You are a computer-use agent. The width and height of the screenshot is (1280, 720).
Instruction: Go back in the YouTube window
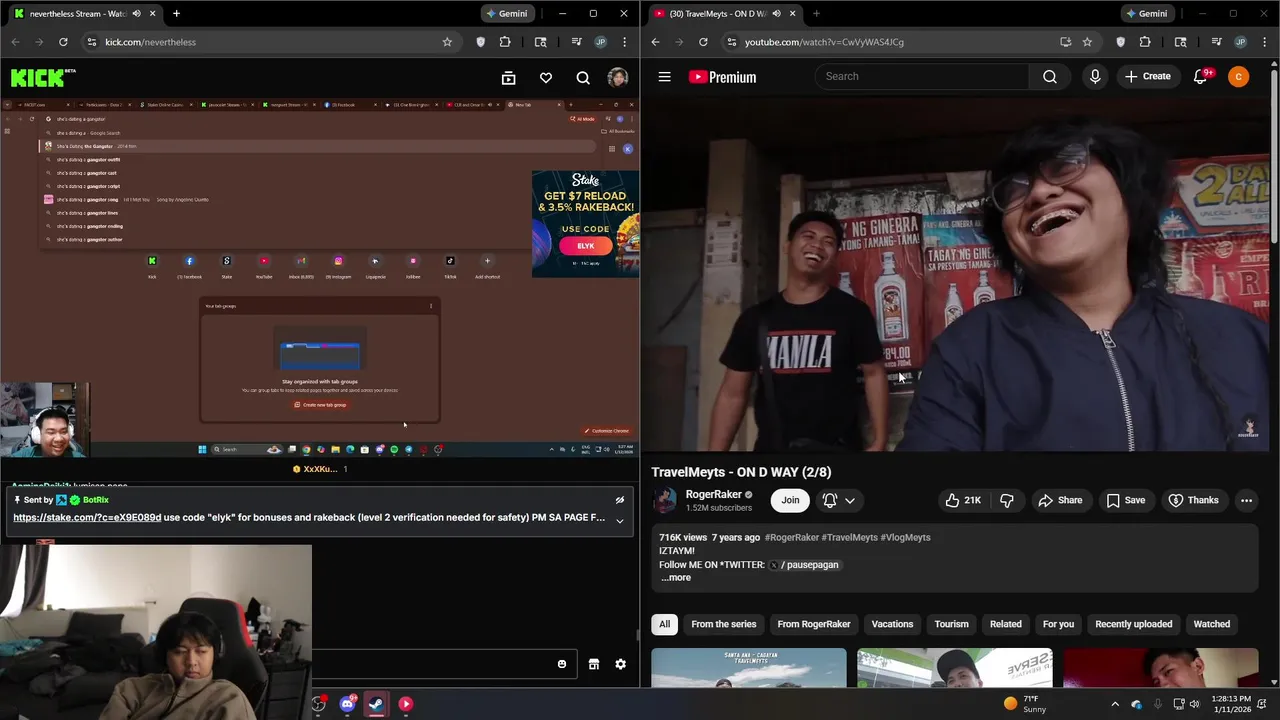click(x=655, y=42)
